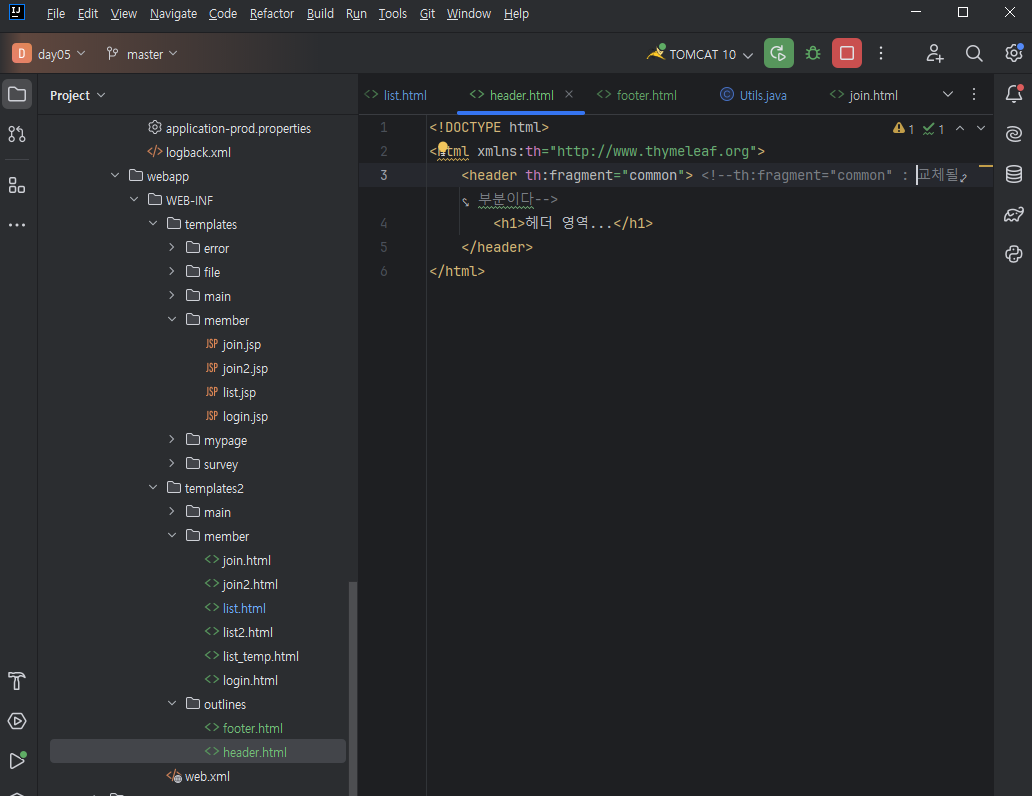
Task: Expand the mypage folder
Action: coord(172,439)
